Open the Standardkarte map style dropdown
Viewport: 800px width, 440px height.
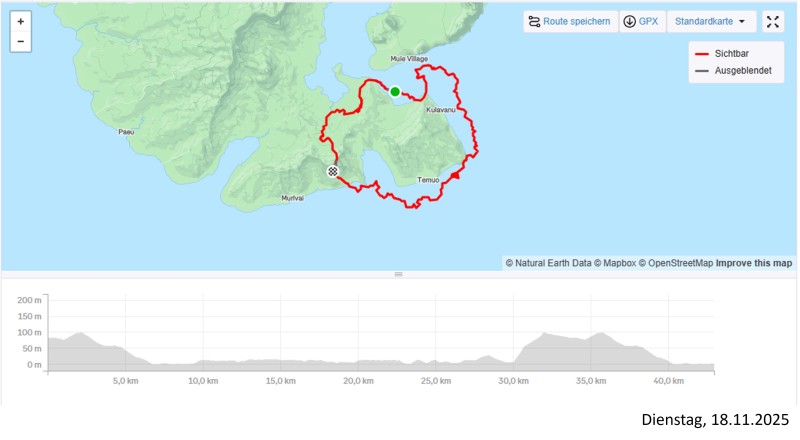pos(710,21)
